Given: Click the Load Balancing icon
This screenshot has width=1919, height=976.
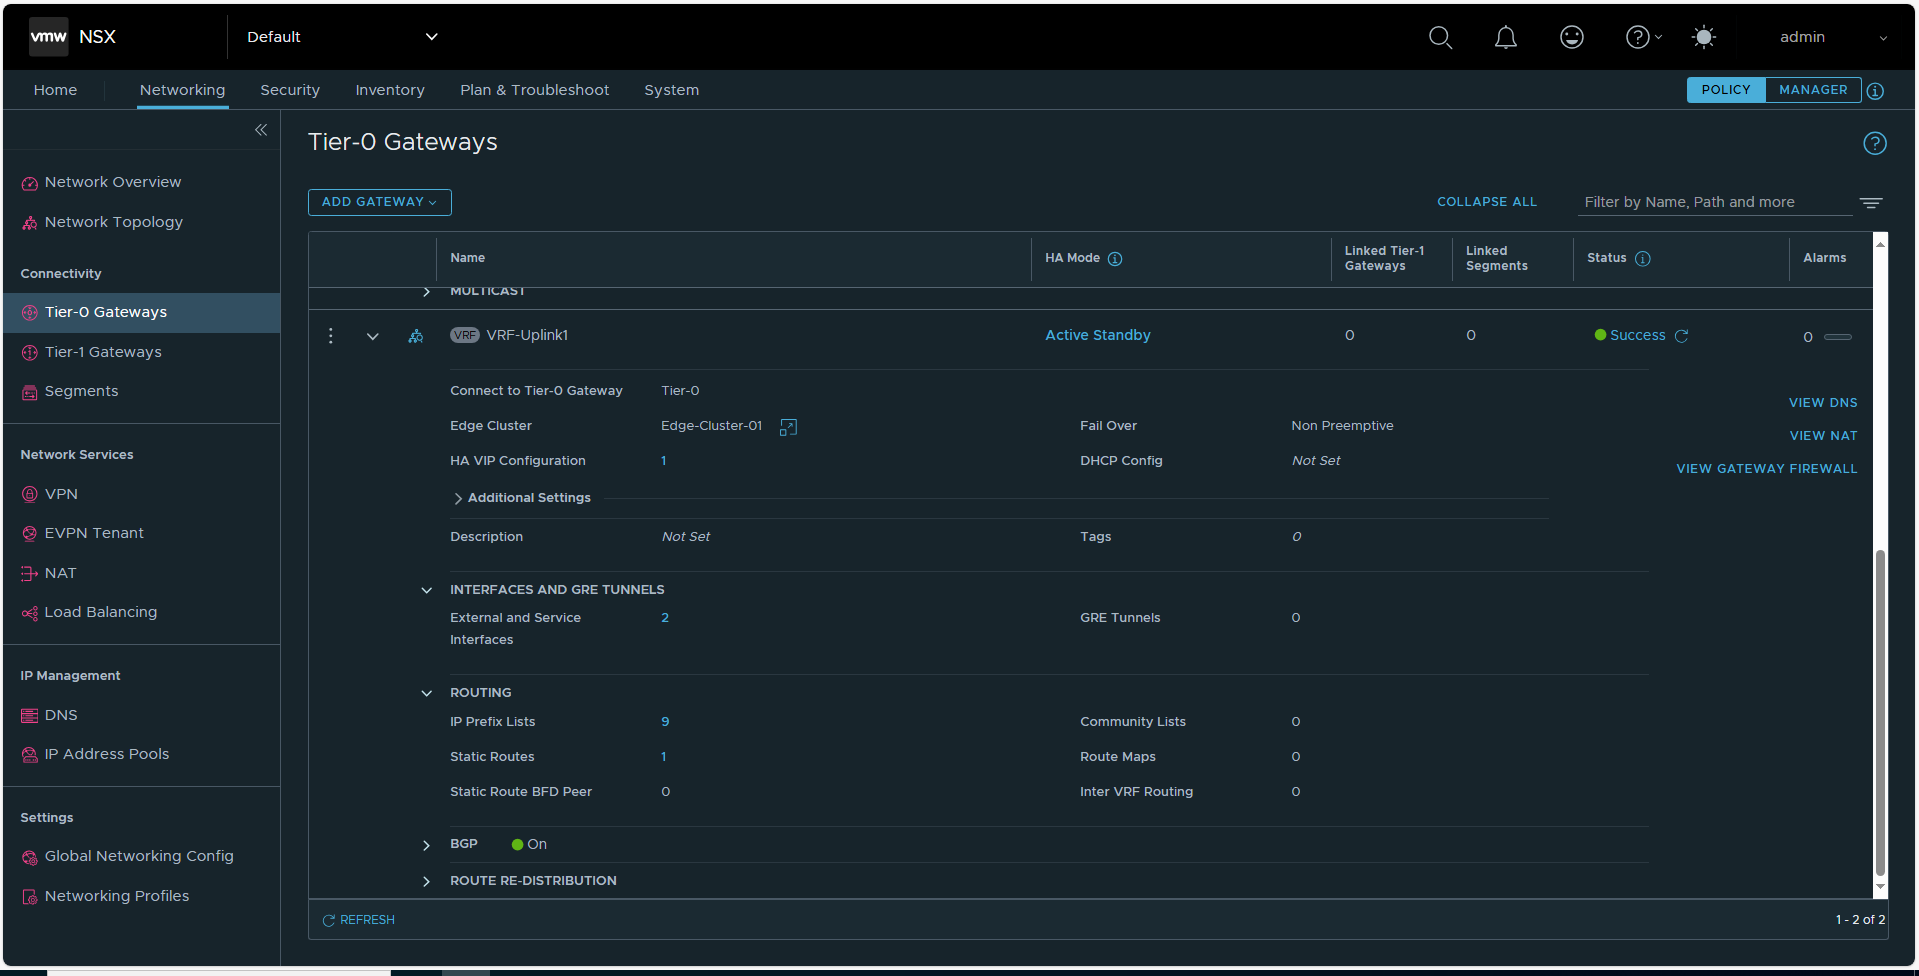Looking at the screenshot, I should click(x=30, y=613).
